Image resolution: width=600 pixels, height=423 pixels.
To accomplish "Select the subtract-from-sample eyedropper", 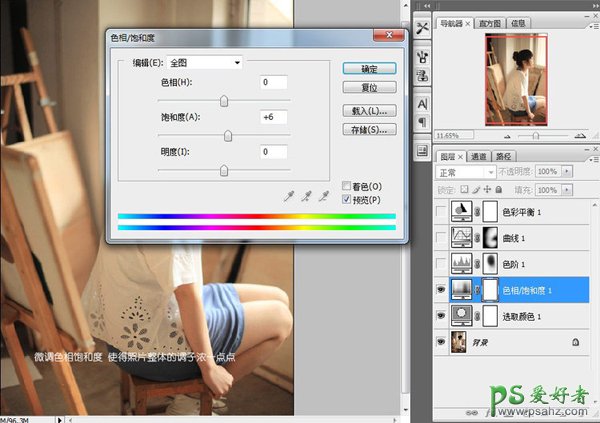I will [x=327, y=194].
